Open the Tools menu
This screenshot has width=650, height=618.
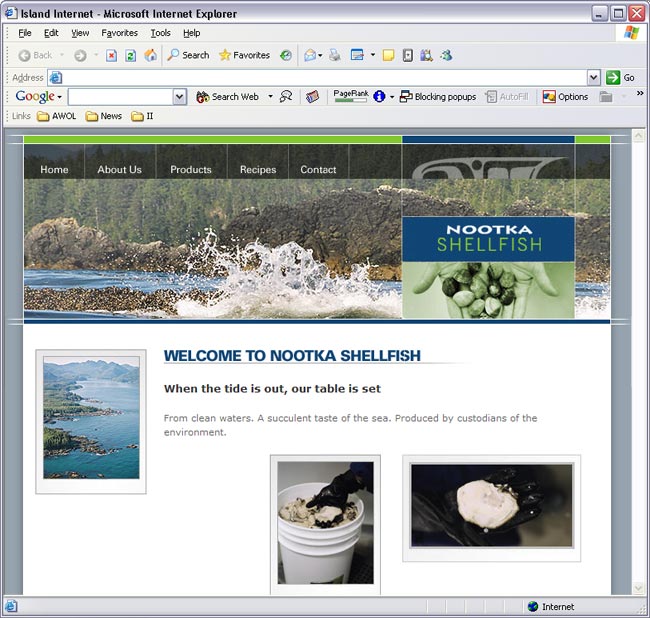click(x=160, y=33)
